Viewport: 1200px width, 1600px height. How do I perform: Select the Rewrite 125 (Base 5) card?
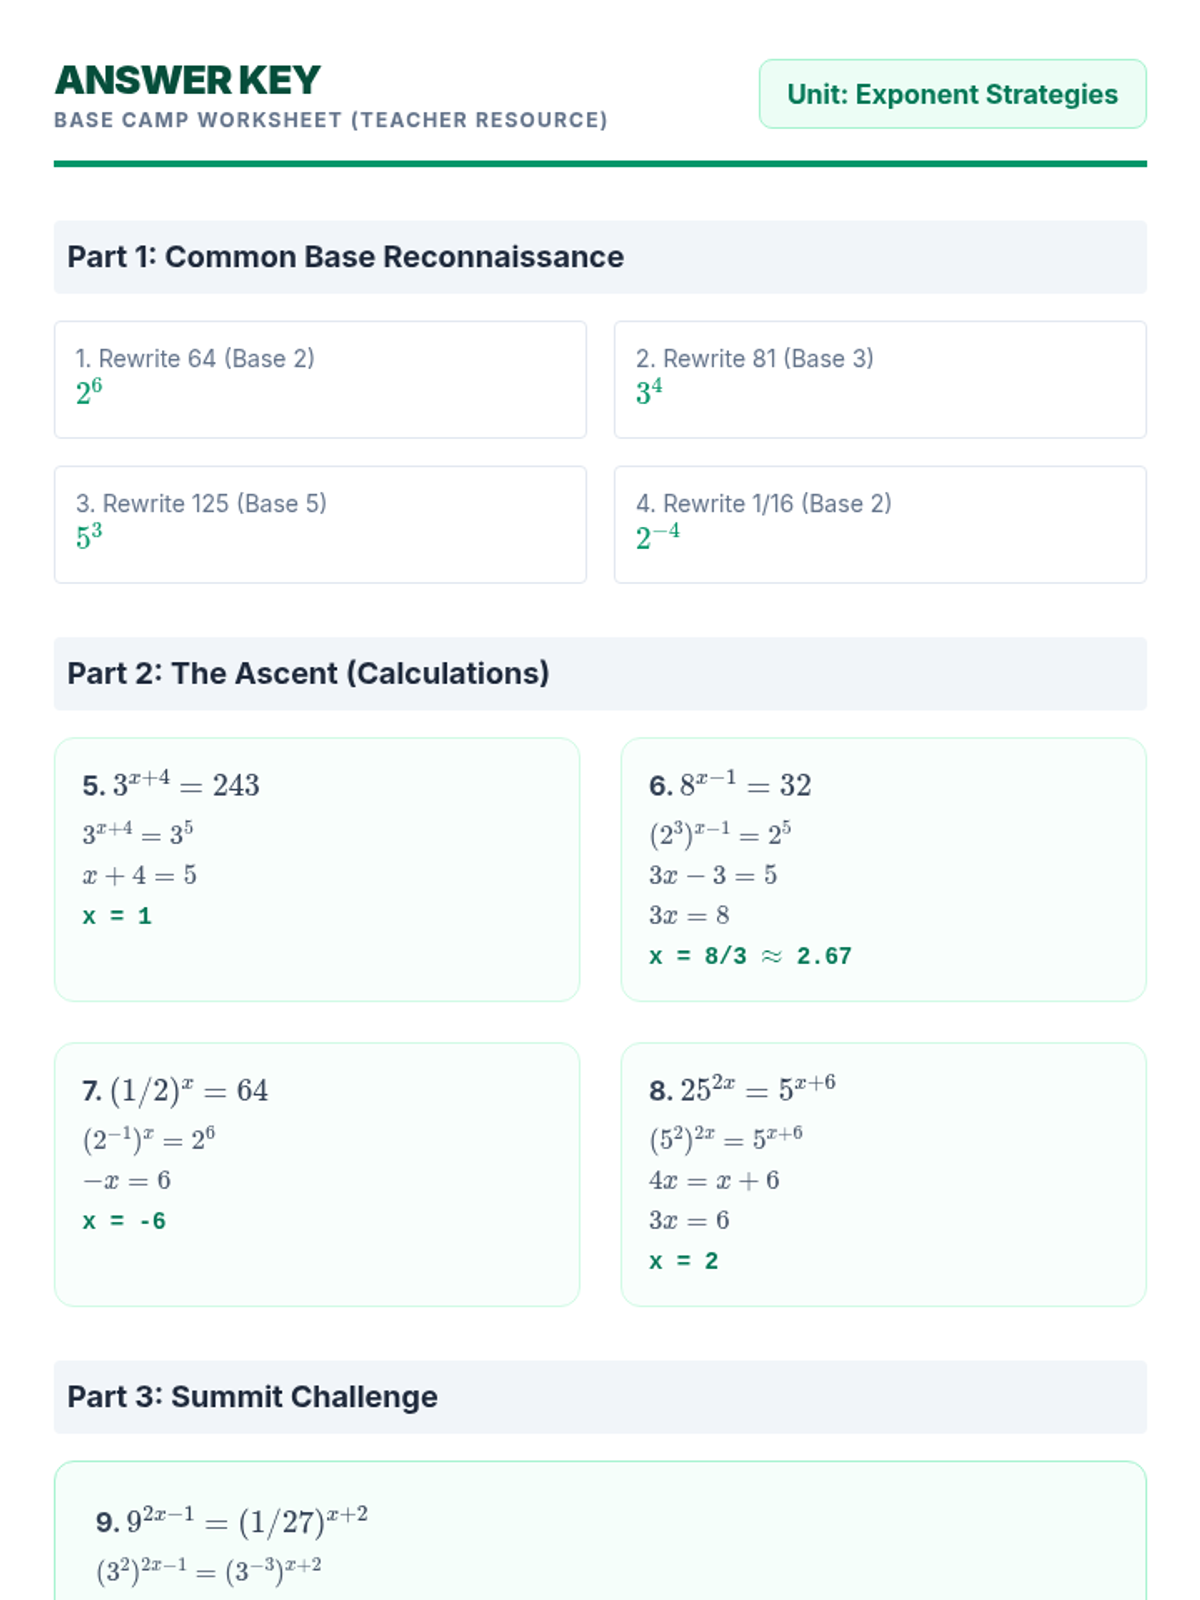tap(320, 524)
